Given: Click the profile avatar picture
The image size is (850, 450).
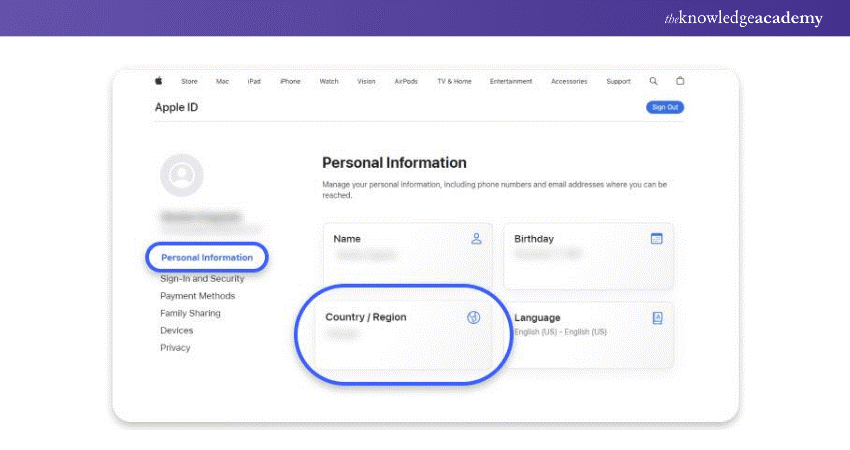Looking at the screenshot, I should [x=182, y=175].
